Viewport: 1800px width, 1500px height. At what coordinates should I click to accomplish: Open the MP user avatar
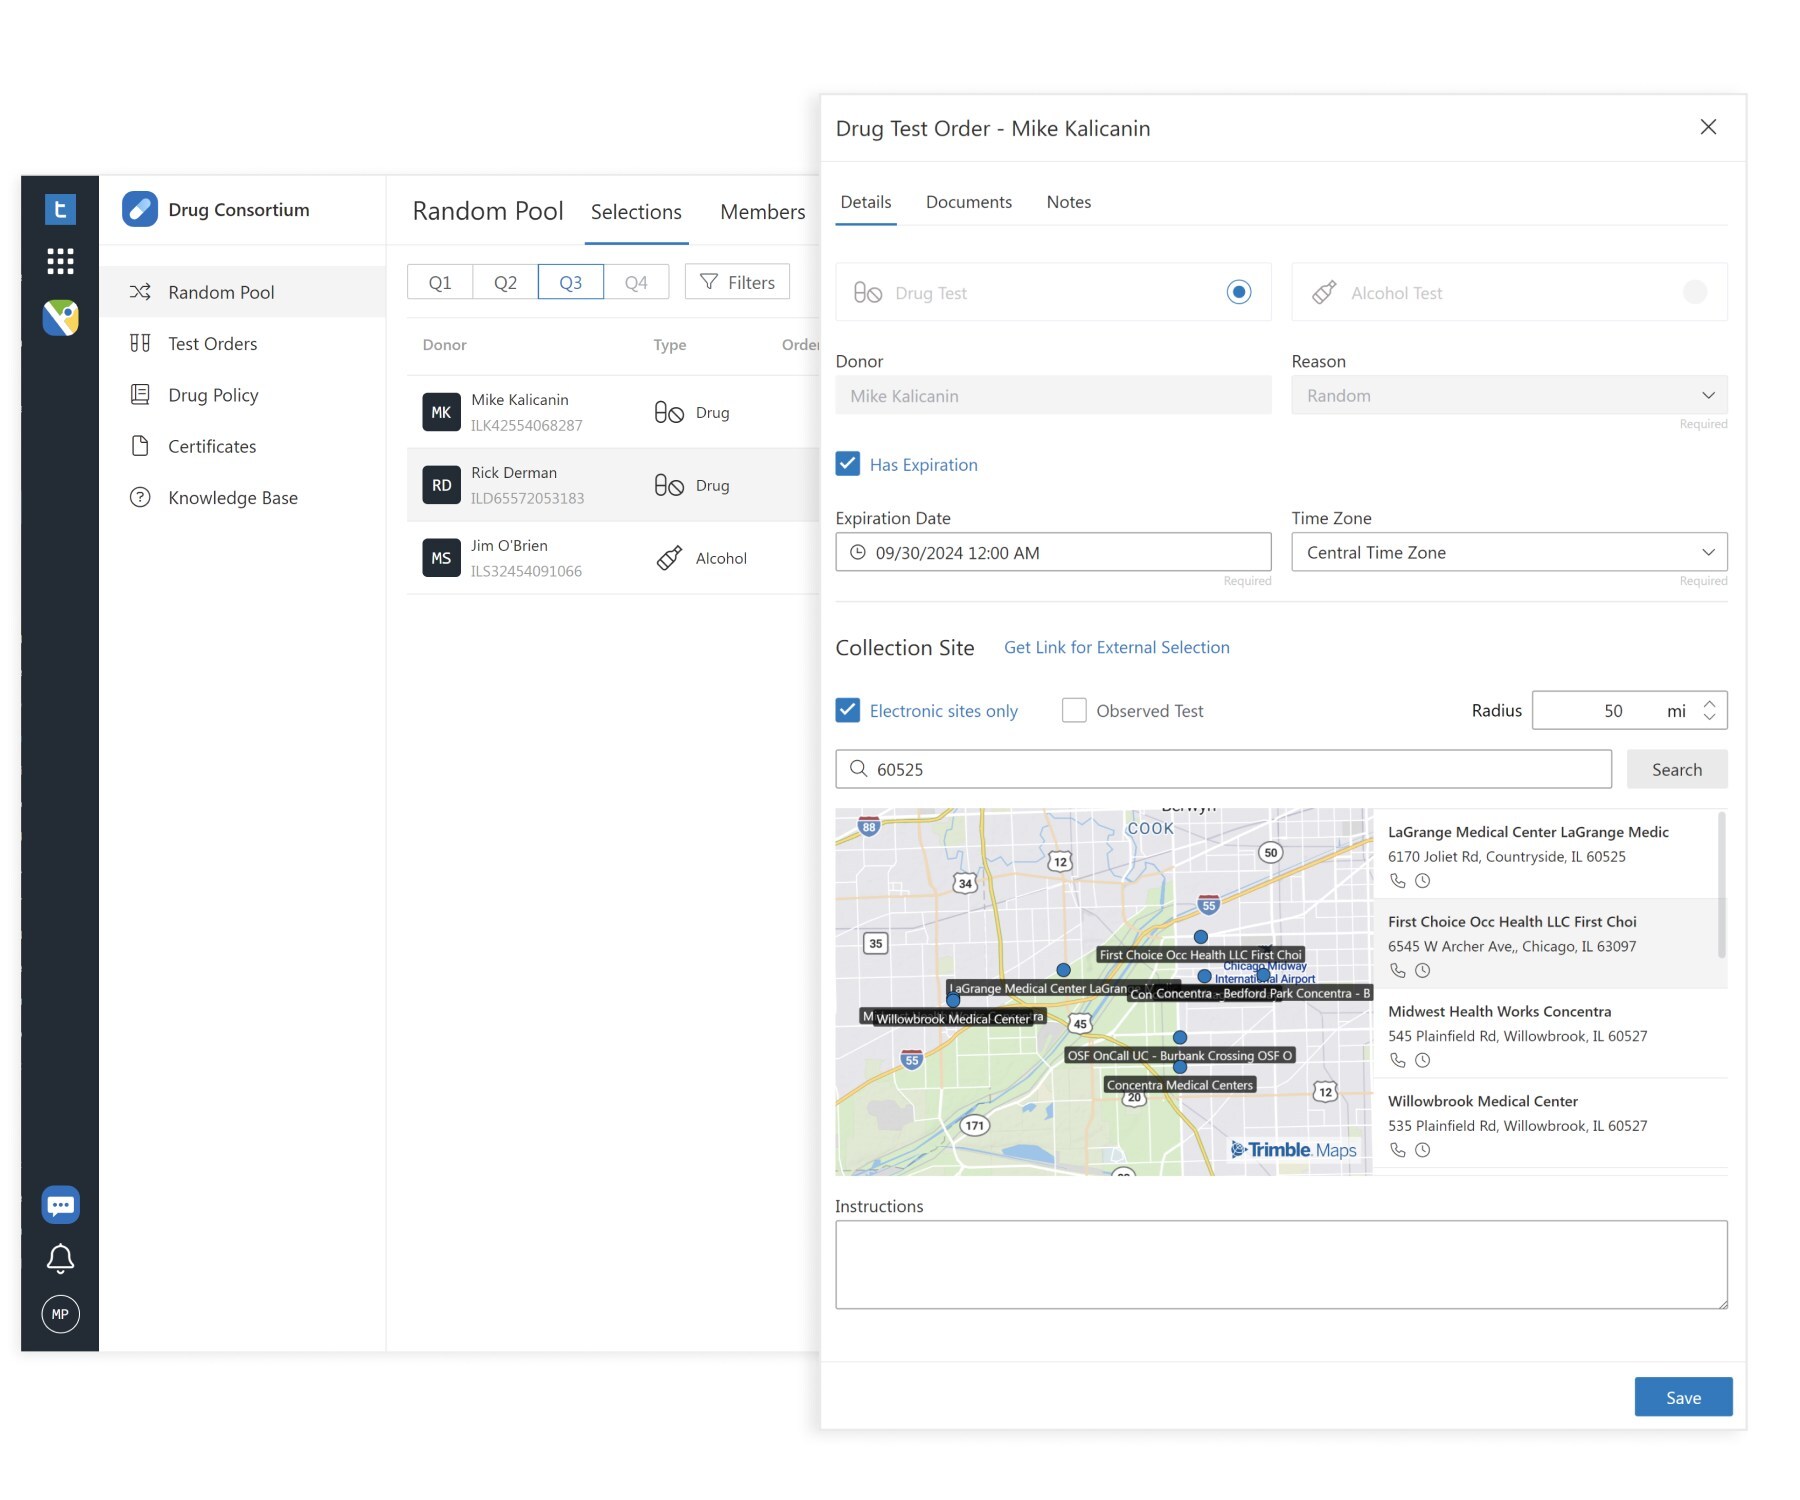(60, 1314)
